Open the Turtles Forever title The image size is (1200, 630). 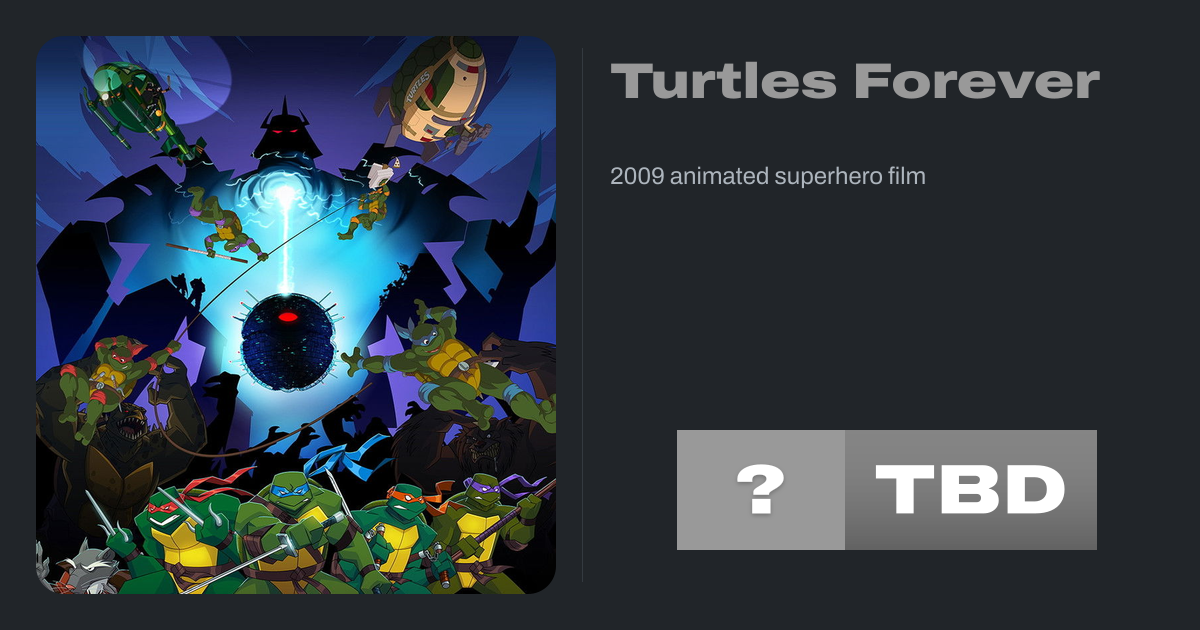pos(855,82)
